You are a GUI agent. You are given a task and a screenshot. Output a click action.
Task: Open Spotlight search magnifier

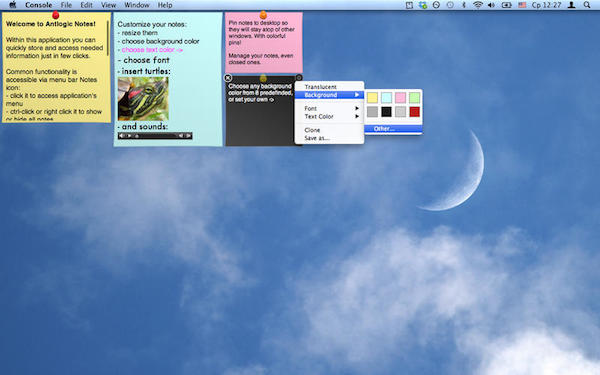point(587,5)
